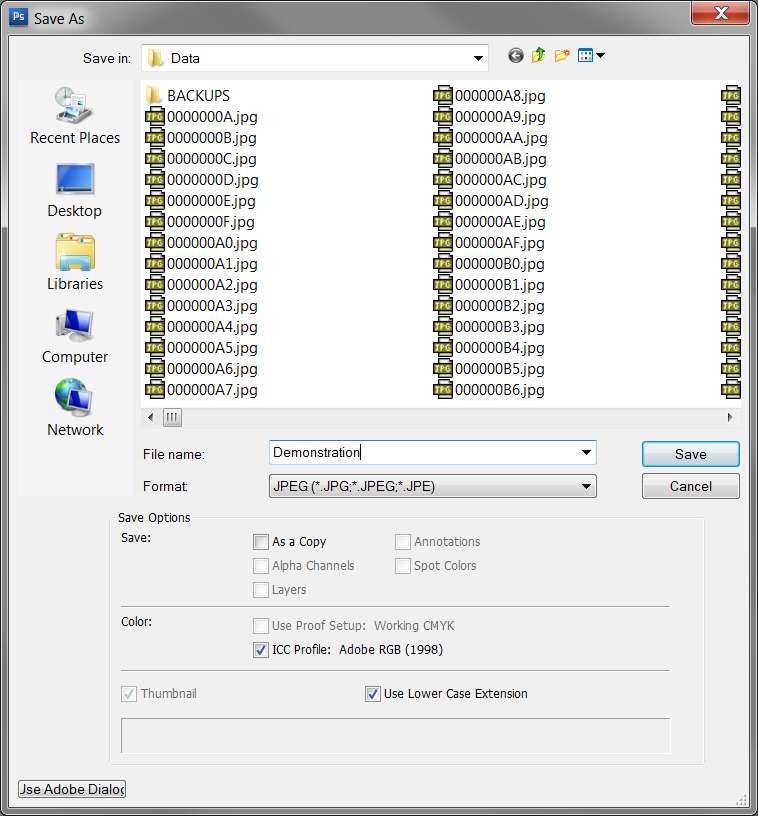Toggle the Alpha Channels checkbox

coord(261,566)
